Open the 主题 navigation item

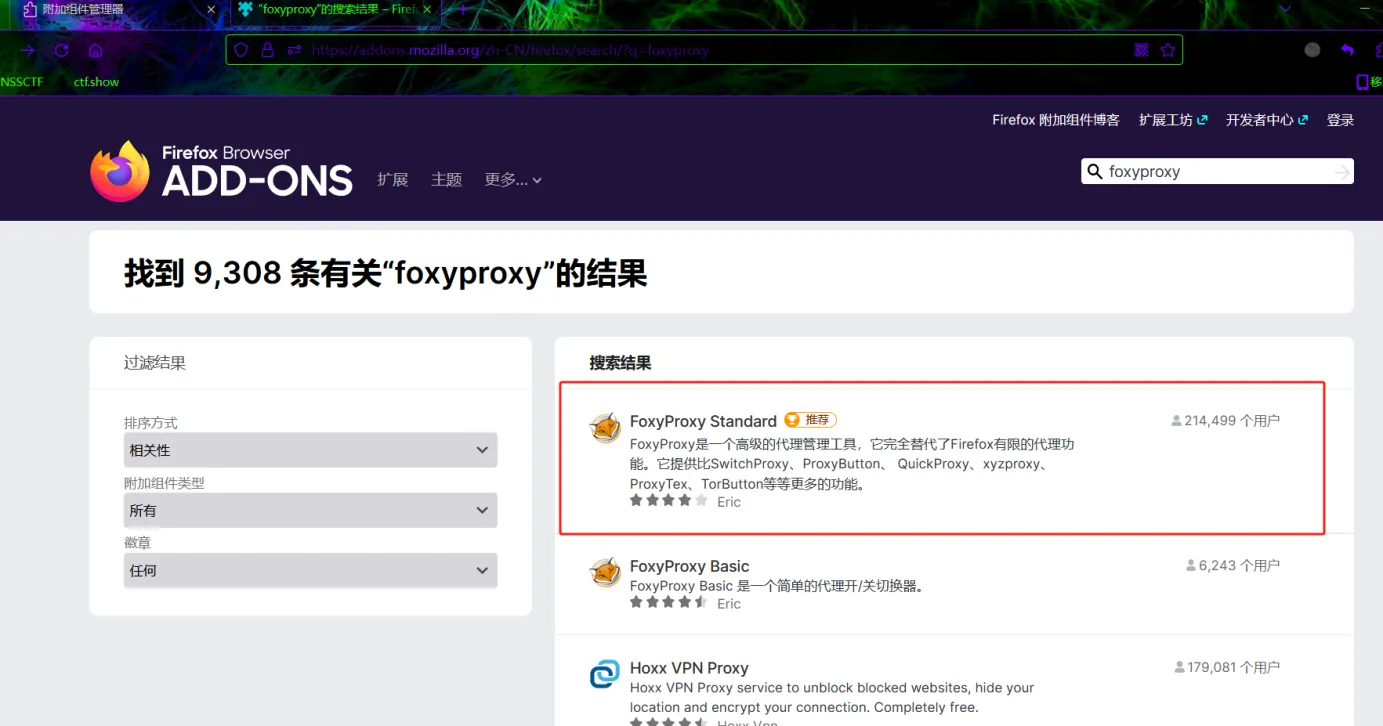(446, 180)
